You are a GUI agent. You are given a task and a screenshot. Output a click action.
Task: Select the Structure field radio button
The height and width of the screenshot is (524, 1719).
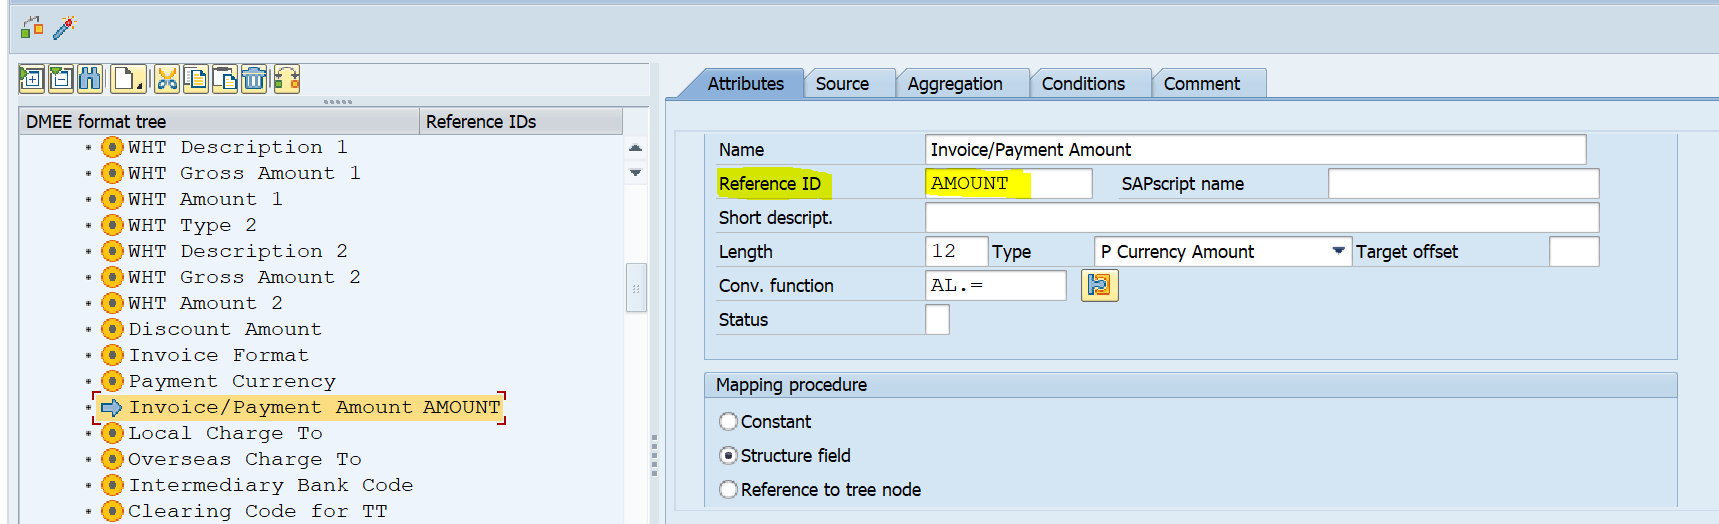(729, 456)
